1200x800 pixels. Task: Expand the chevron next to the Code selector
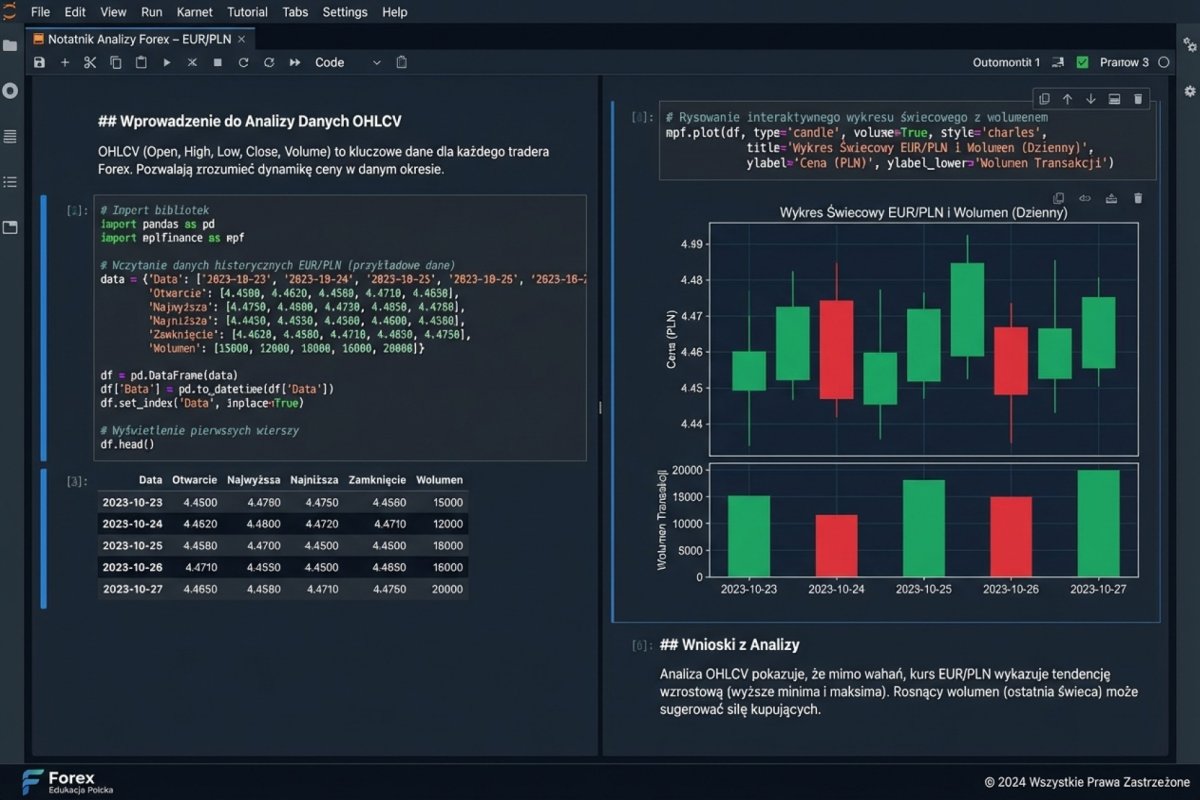pos(376,62)
